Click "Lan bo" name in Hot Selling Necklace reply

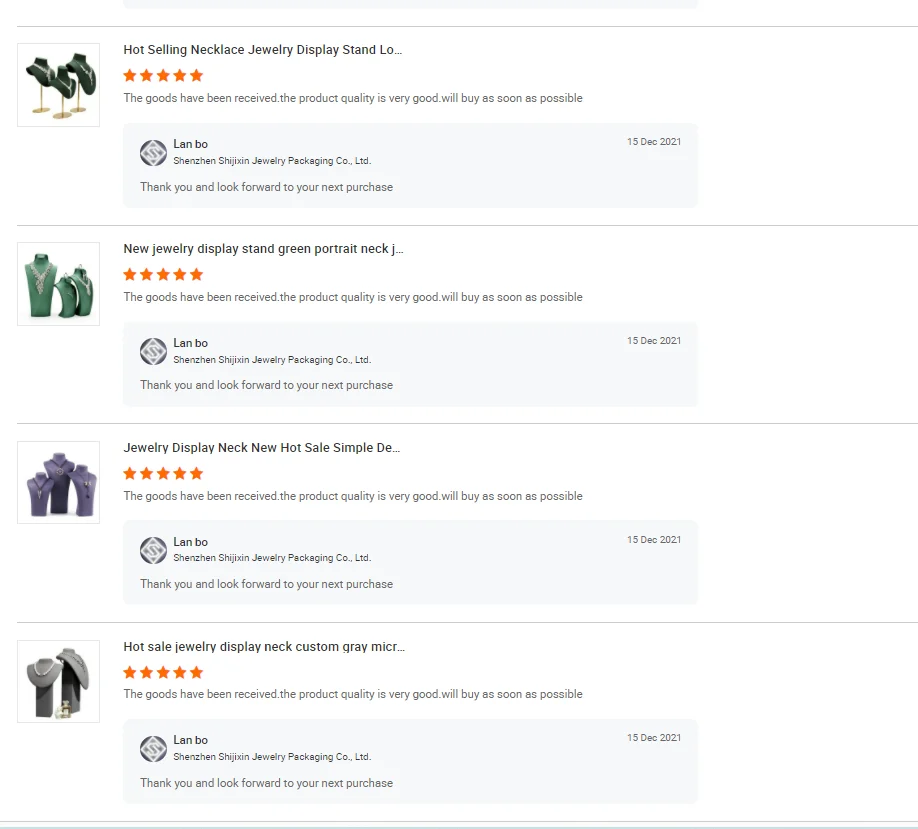click(190, 144)
